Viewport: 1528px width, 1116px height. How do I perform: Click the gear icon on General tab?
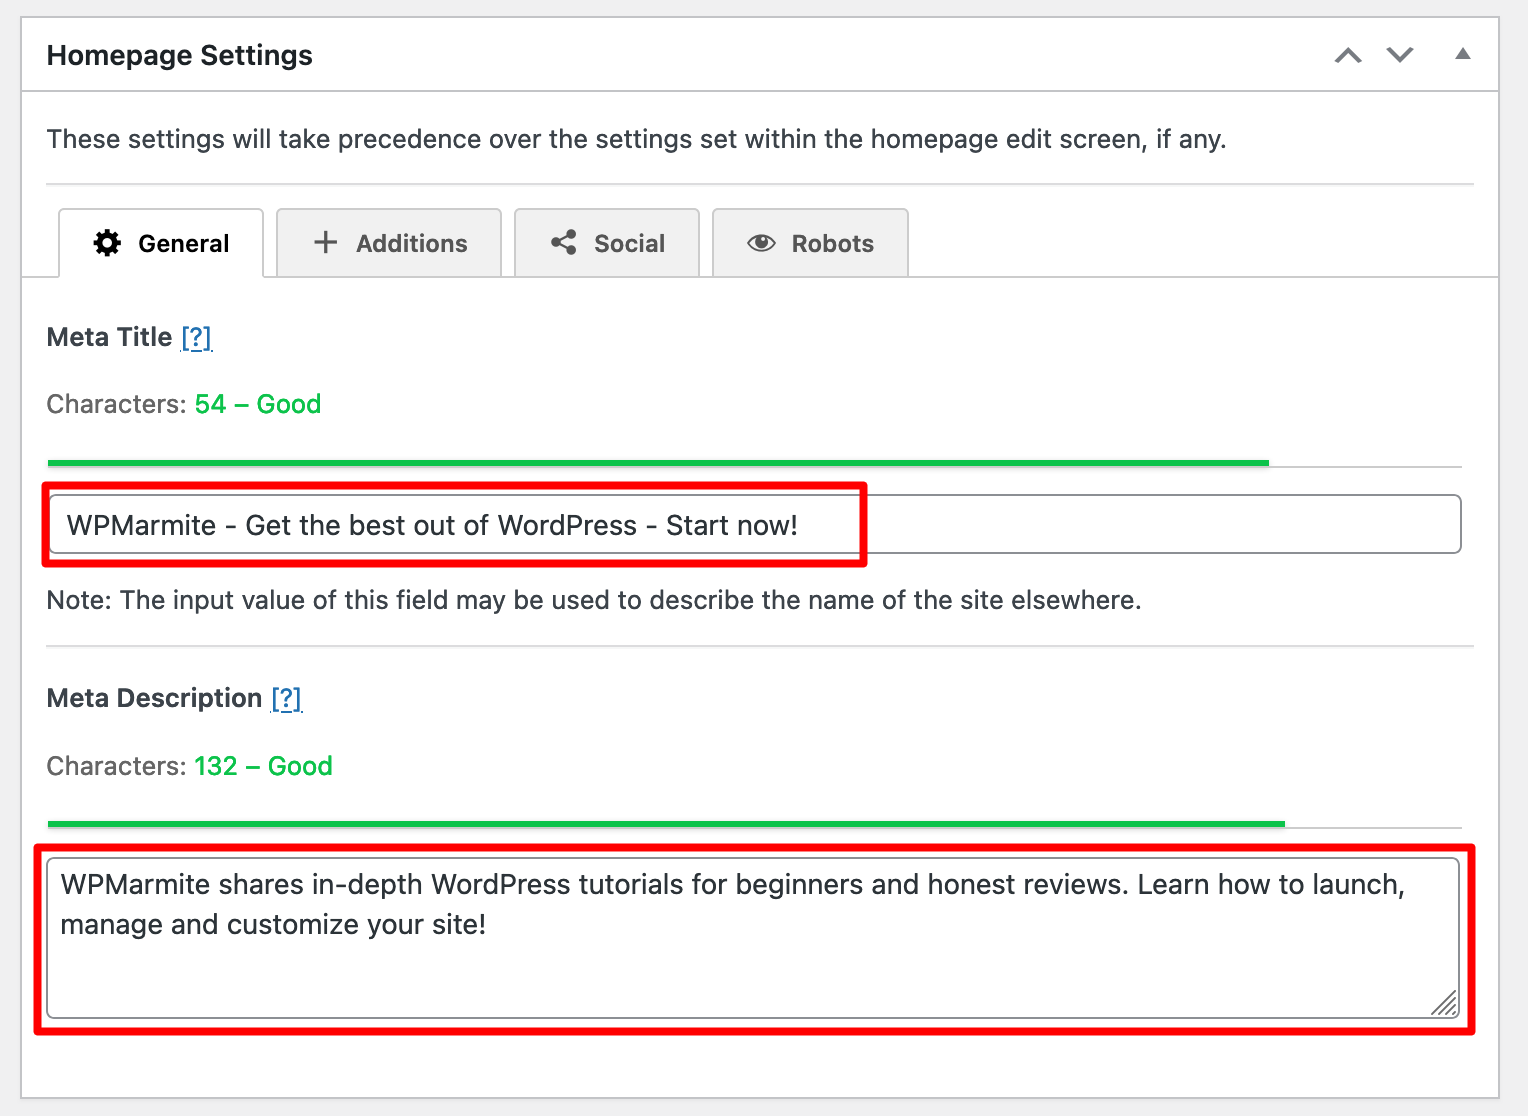[x=107, y=243]
